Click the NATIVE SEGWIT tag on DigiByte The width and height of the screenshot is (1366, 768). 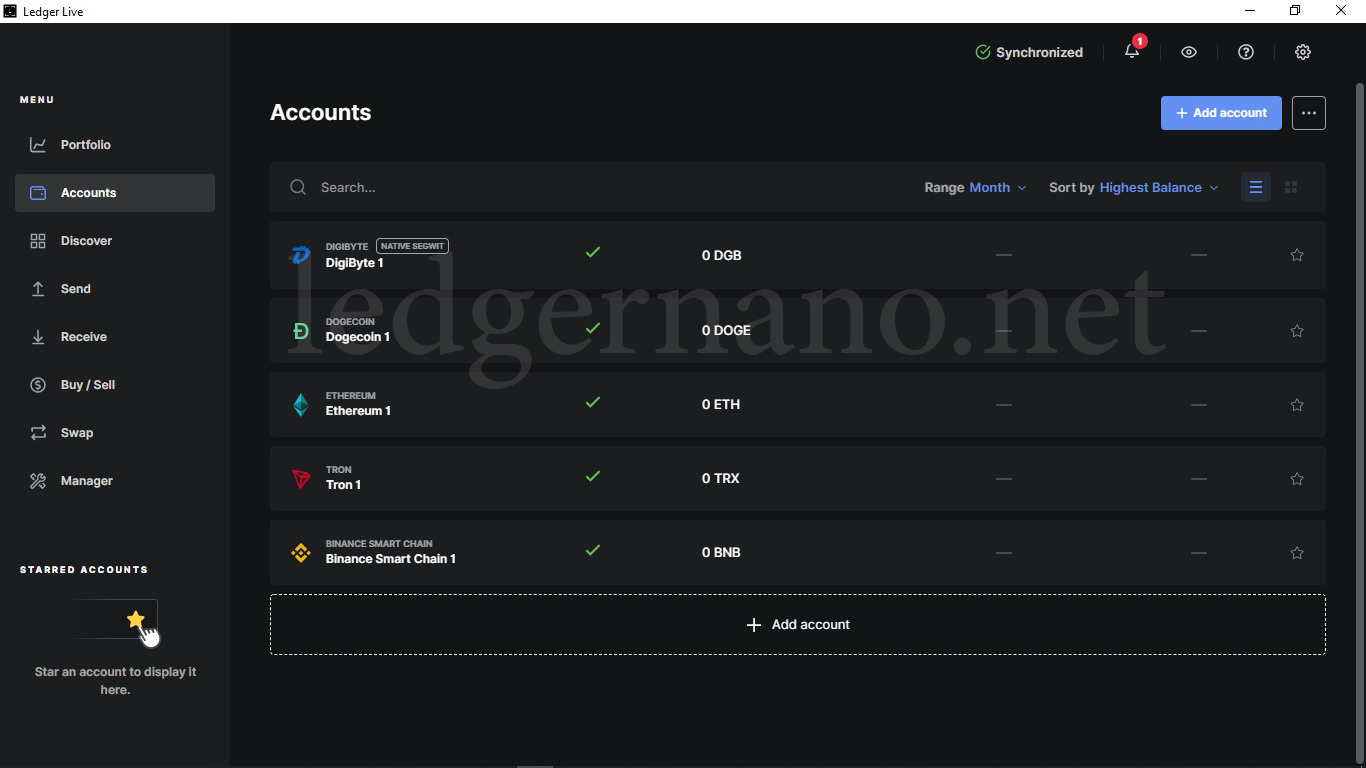click(x=412, y=246)
